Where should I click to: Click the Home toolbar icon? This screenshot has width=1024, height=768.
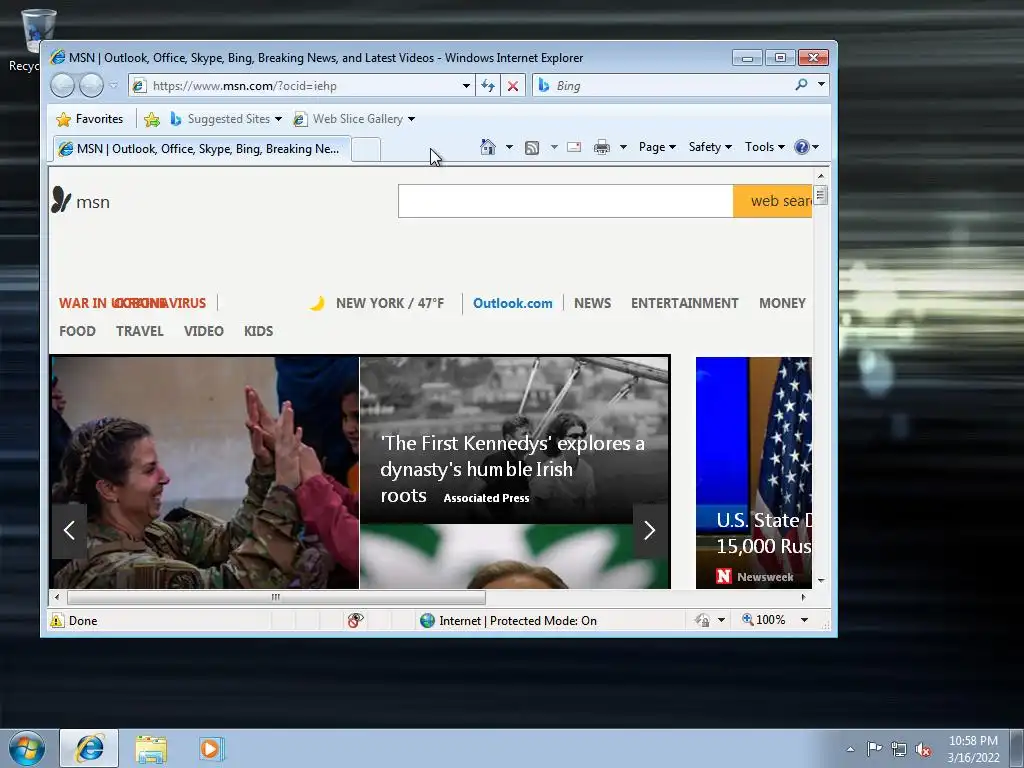(488, 147)
